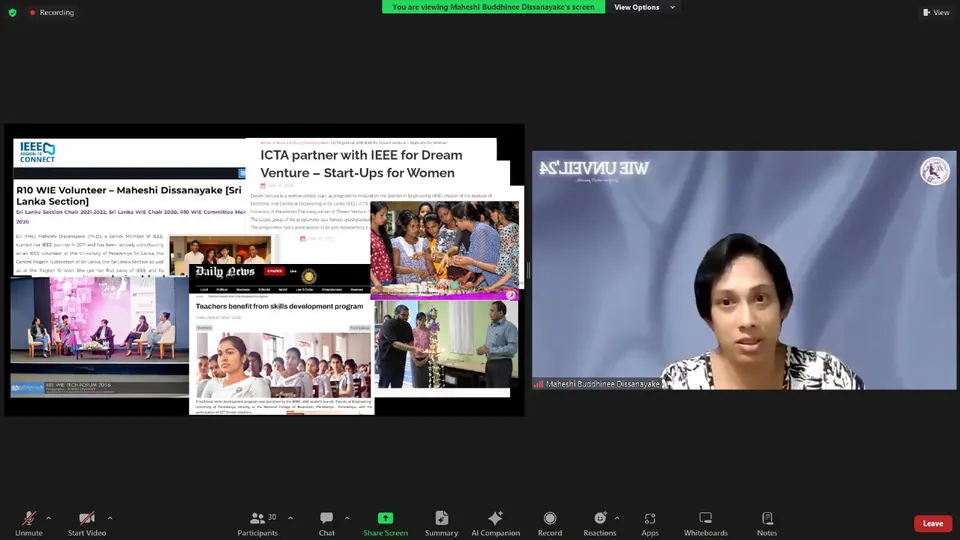The width and height of the screenshot is (960, 540).
Task: Open View Options dropdown
Action: [x=644, y=7]
